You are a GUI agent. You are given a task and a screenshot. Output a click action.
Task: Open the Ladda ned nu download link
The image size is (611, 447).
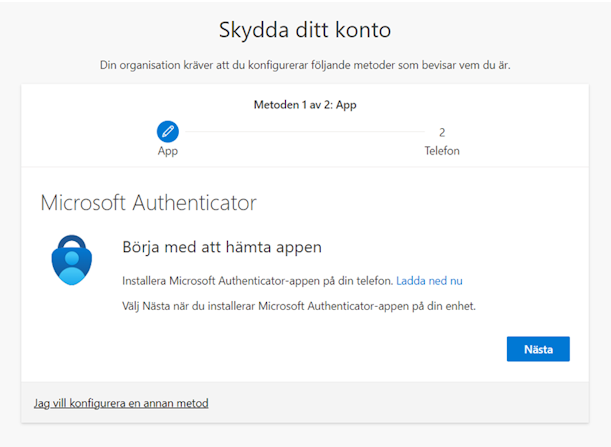pos(429,281)
